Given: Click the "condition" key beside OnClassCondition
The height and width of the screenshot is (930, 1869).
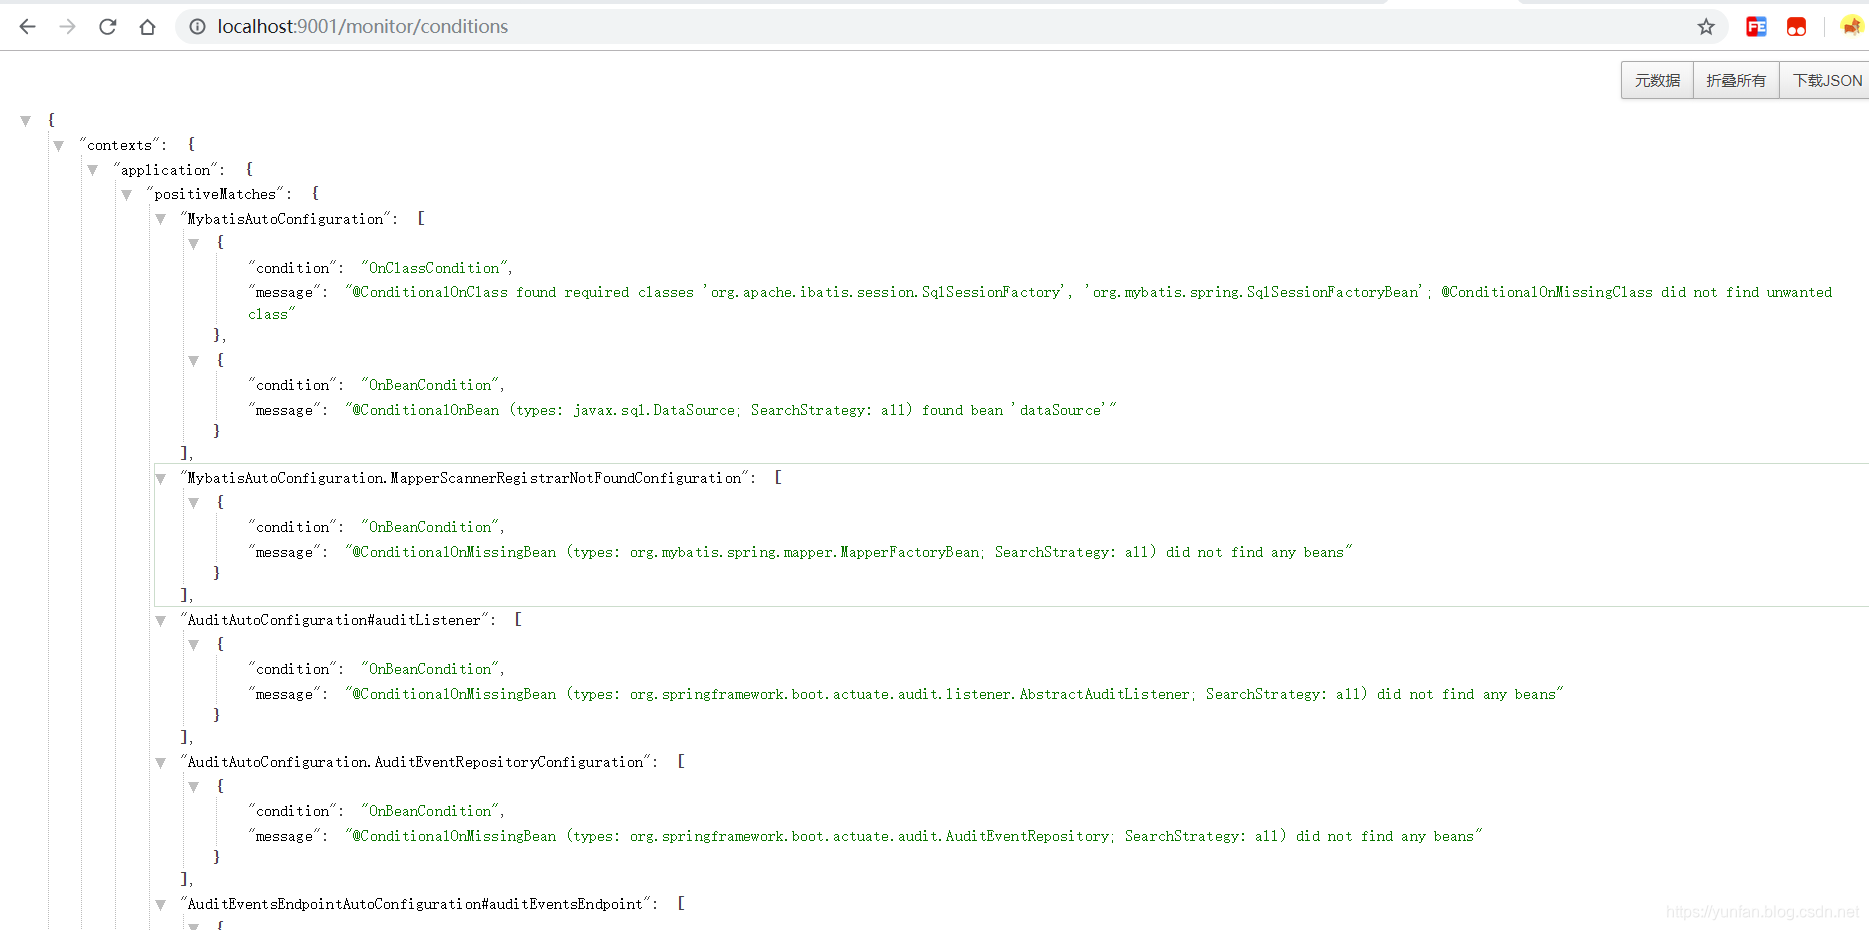Looking at the screenshot, I should 293,268.
